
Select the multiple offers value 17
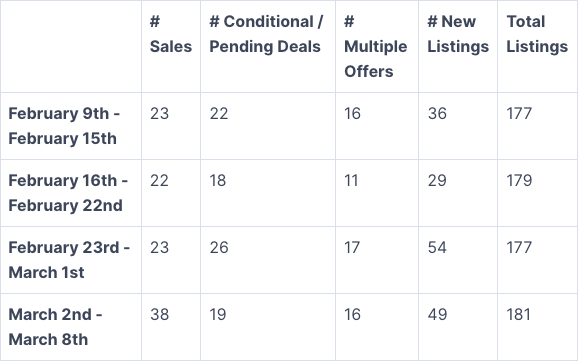[352, 247]
